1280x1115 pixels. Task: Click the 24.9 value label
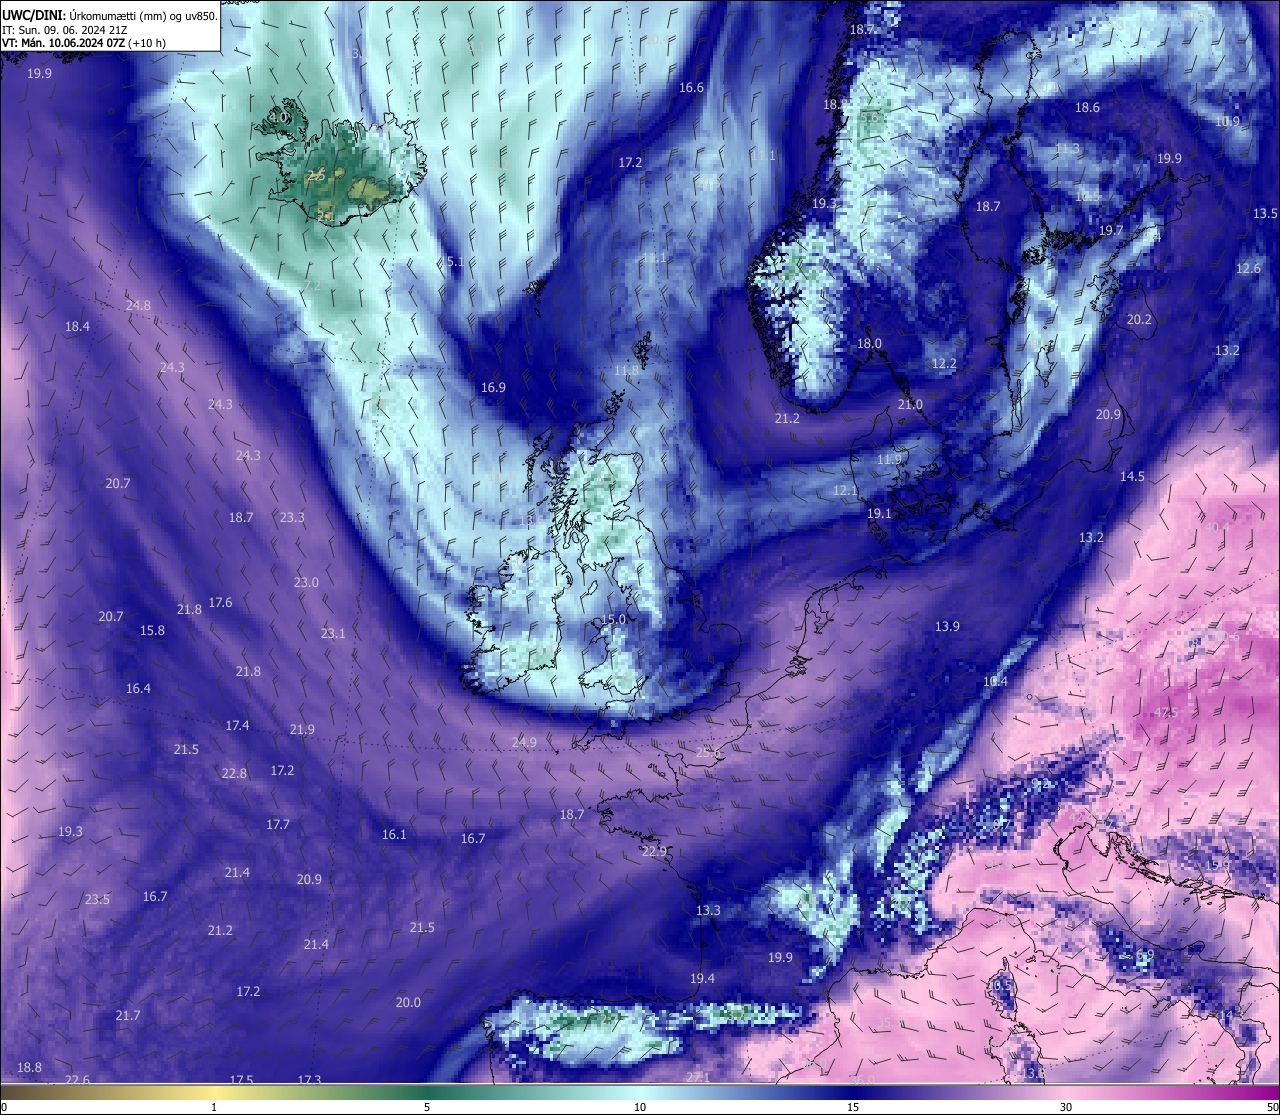click(x=524, y=743)
